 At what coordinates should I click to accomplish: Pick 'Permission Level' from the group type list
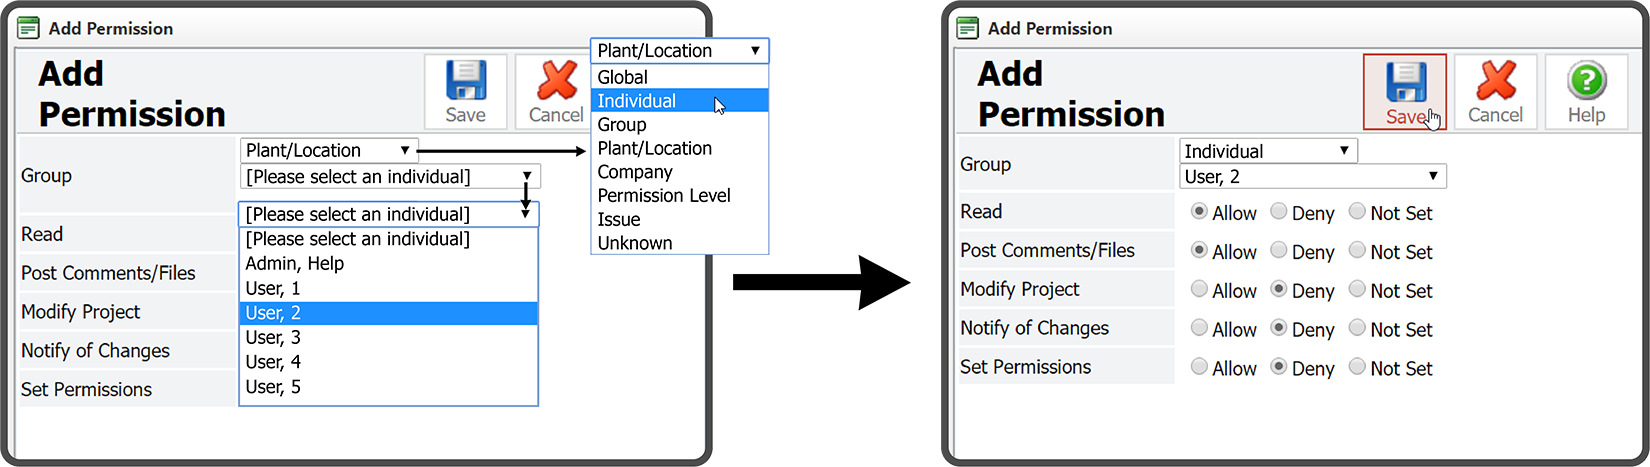(x=664, y=196)
